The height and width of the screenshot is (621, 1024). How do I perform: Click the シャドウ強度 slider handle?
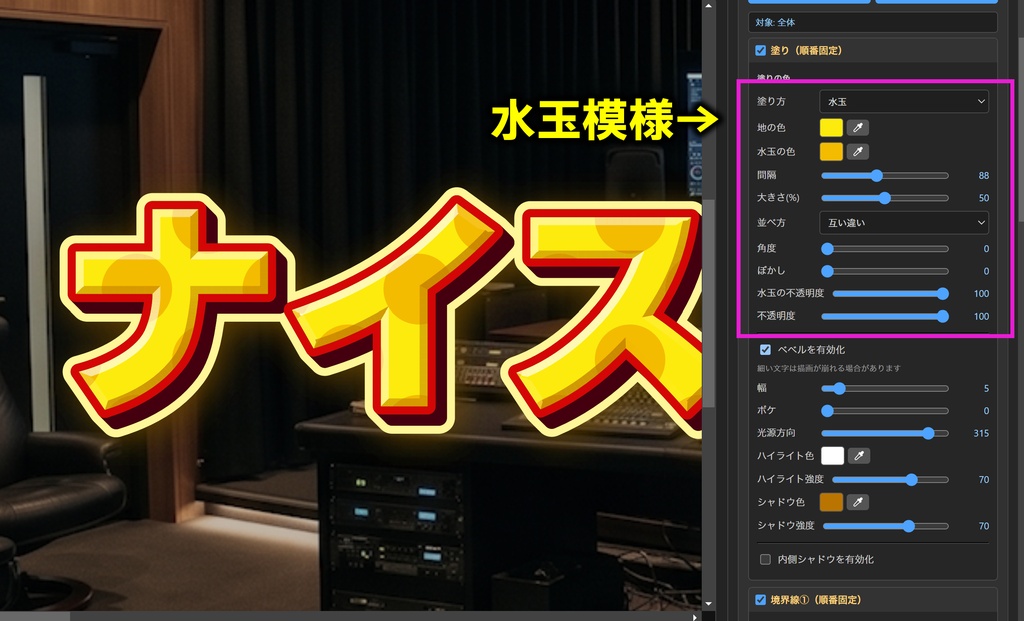click(908, 526)
